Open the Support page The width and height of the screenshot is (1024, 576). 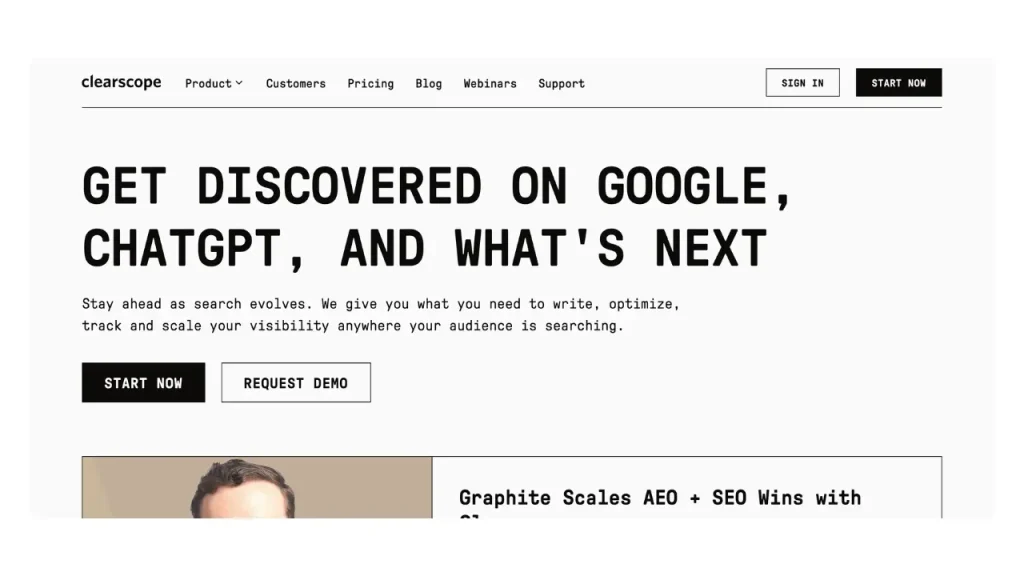pyautogui.click(x=562, y=84)
